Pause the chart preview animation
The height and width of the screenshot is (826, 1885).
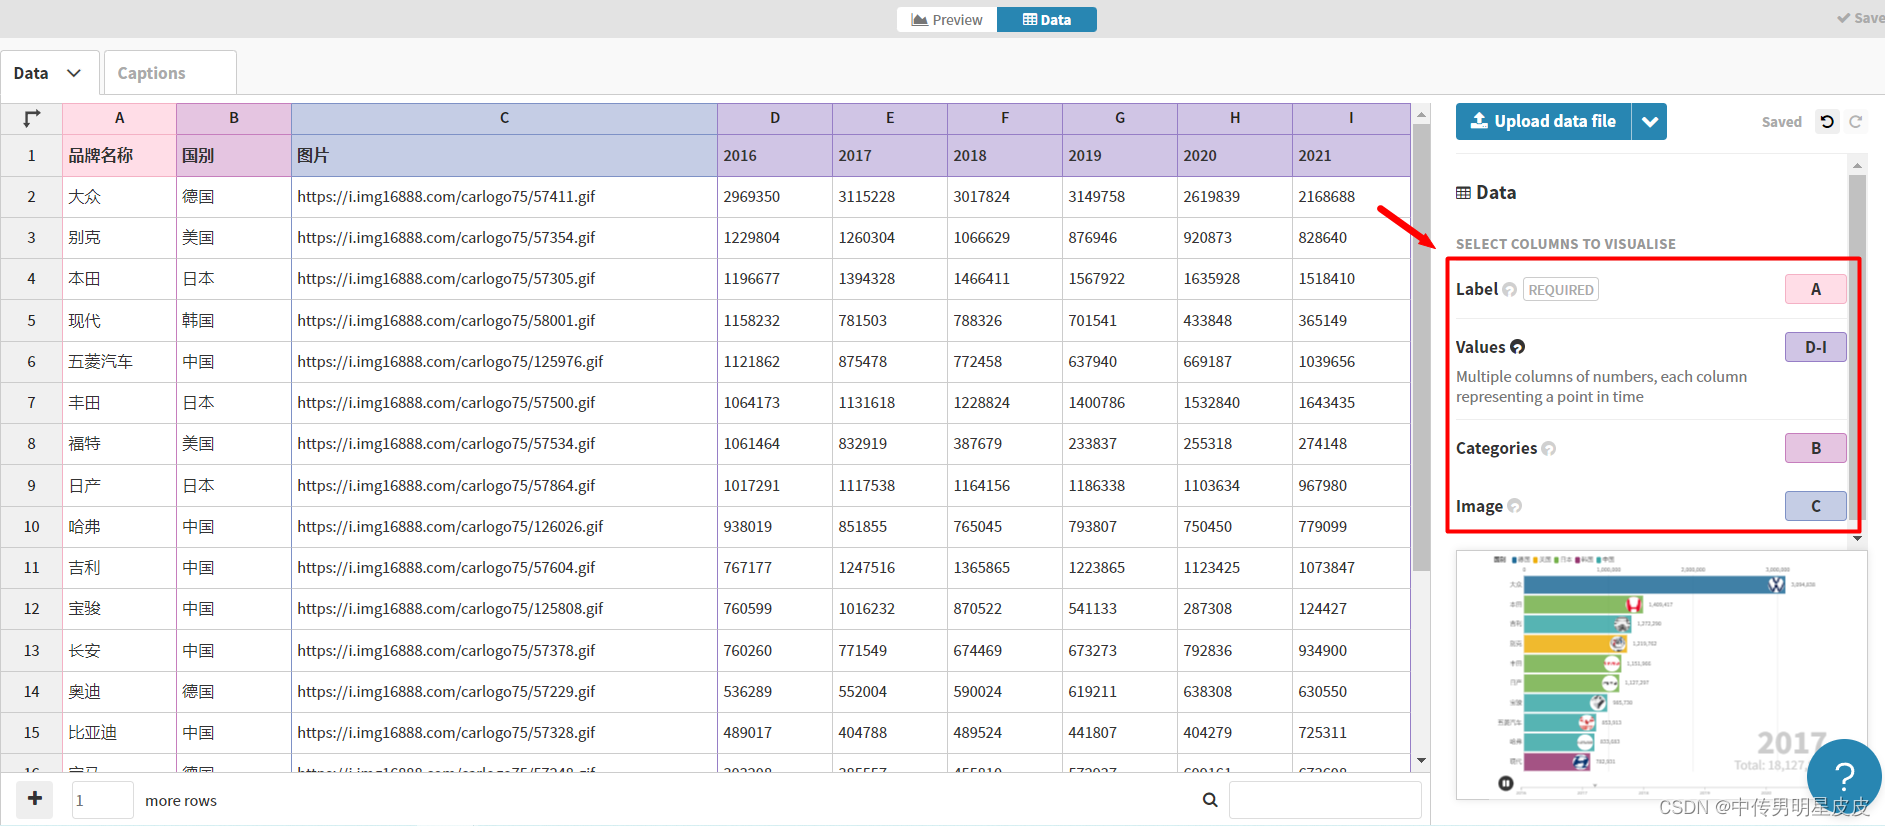[1505, 783]
